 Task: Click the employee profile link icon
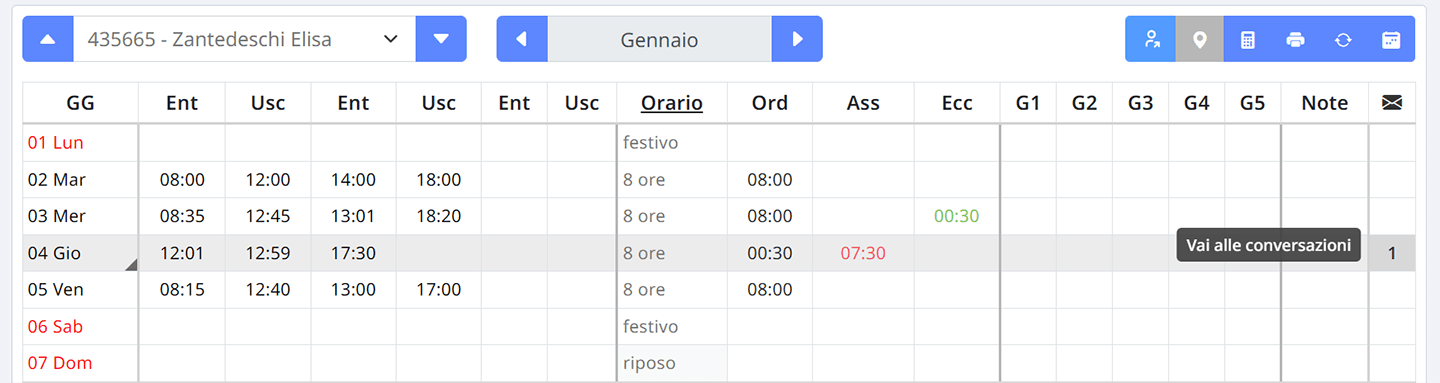click(1152, 39)
